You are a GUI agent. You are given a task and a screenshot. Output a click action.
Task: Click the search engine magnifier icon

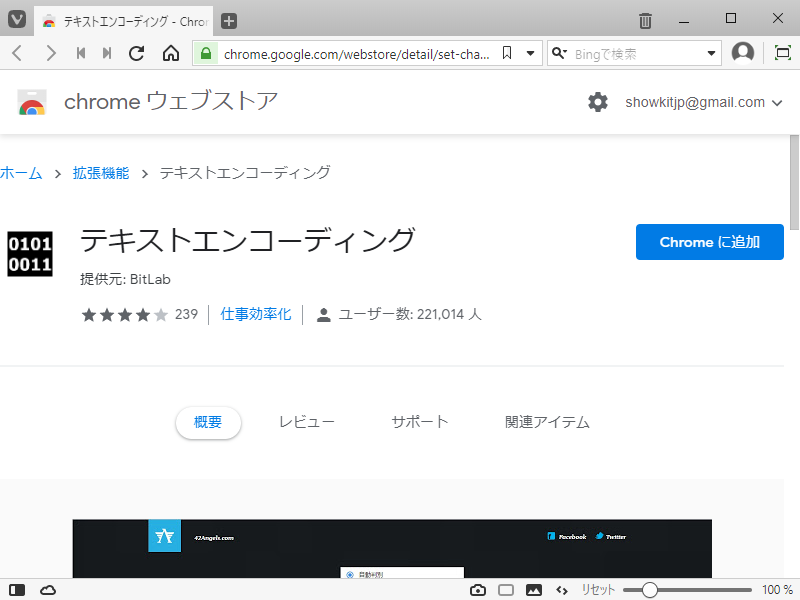(x=559, y=53)
